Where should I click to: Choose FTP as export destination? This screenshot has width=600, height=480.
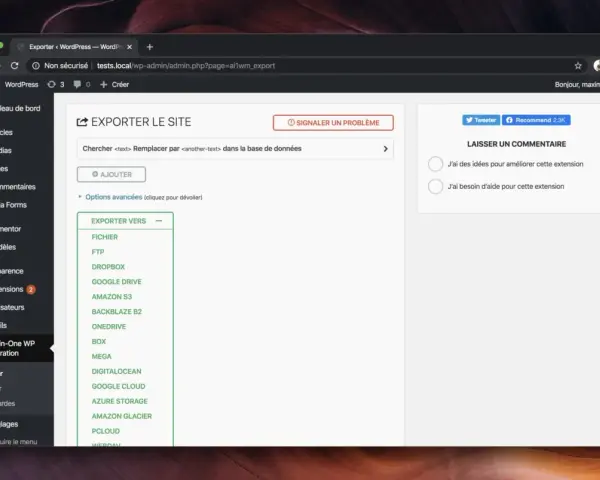click(x=98, y=252)
